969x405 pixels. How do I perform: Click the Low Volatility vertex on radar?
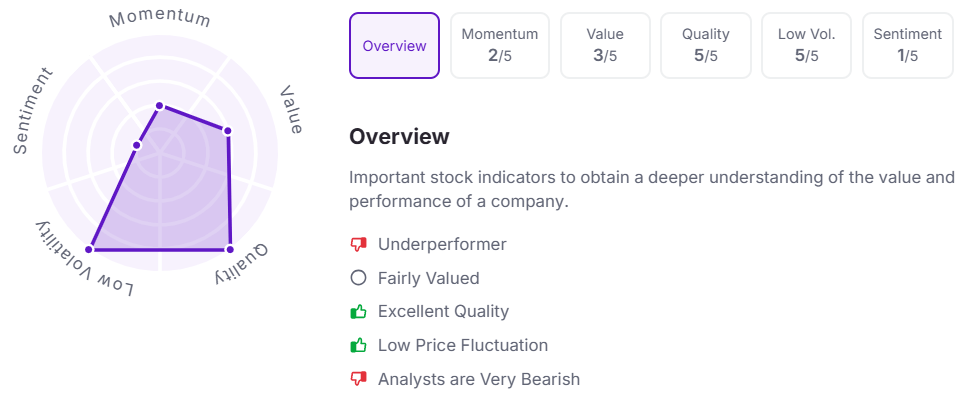pyautogui.click(x=89, y=249)
